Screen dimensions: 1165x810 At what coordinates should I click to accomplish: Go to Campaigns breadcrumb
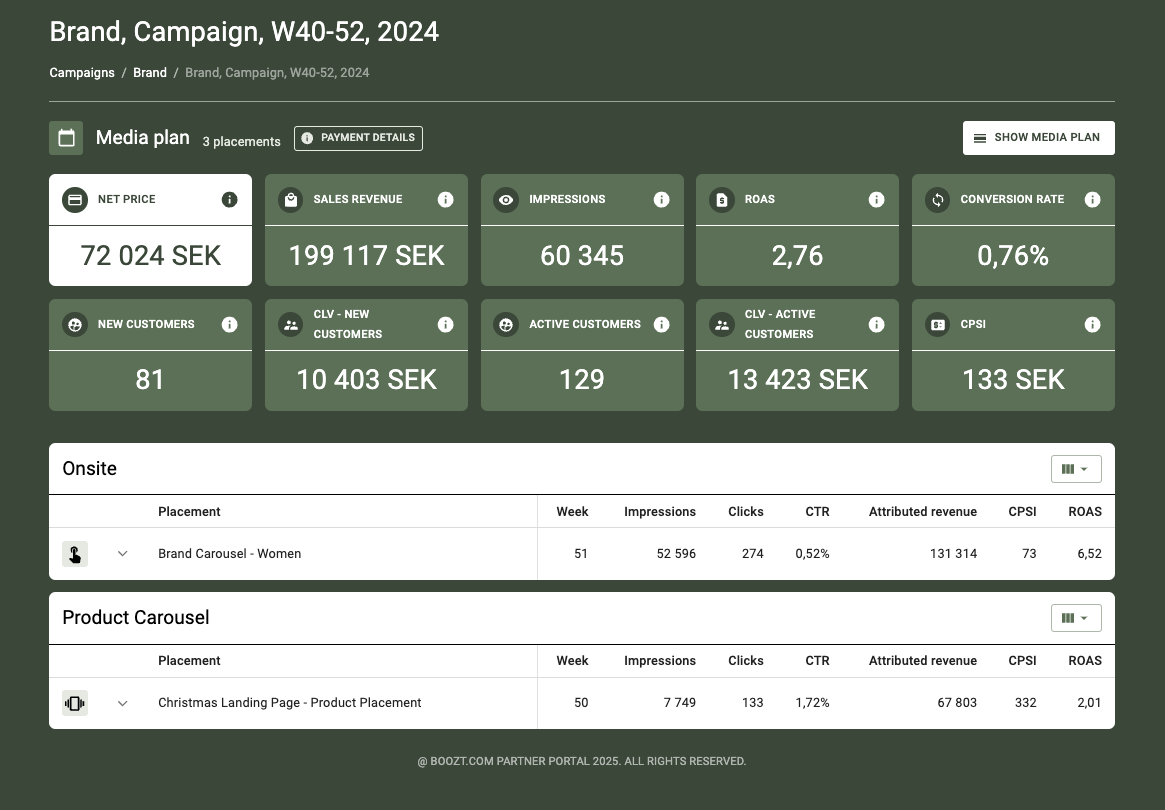pyautogui.click(x=82, y=73)
